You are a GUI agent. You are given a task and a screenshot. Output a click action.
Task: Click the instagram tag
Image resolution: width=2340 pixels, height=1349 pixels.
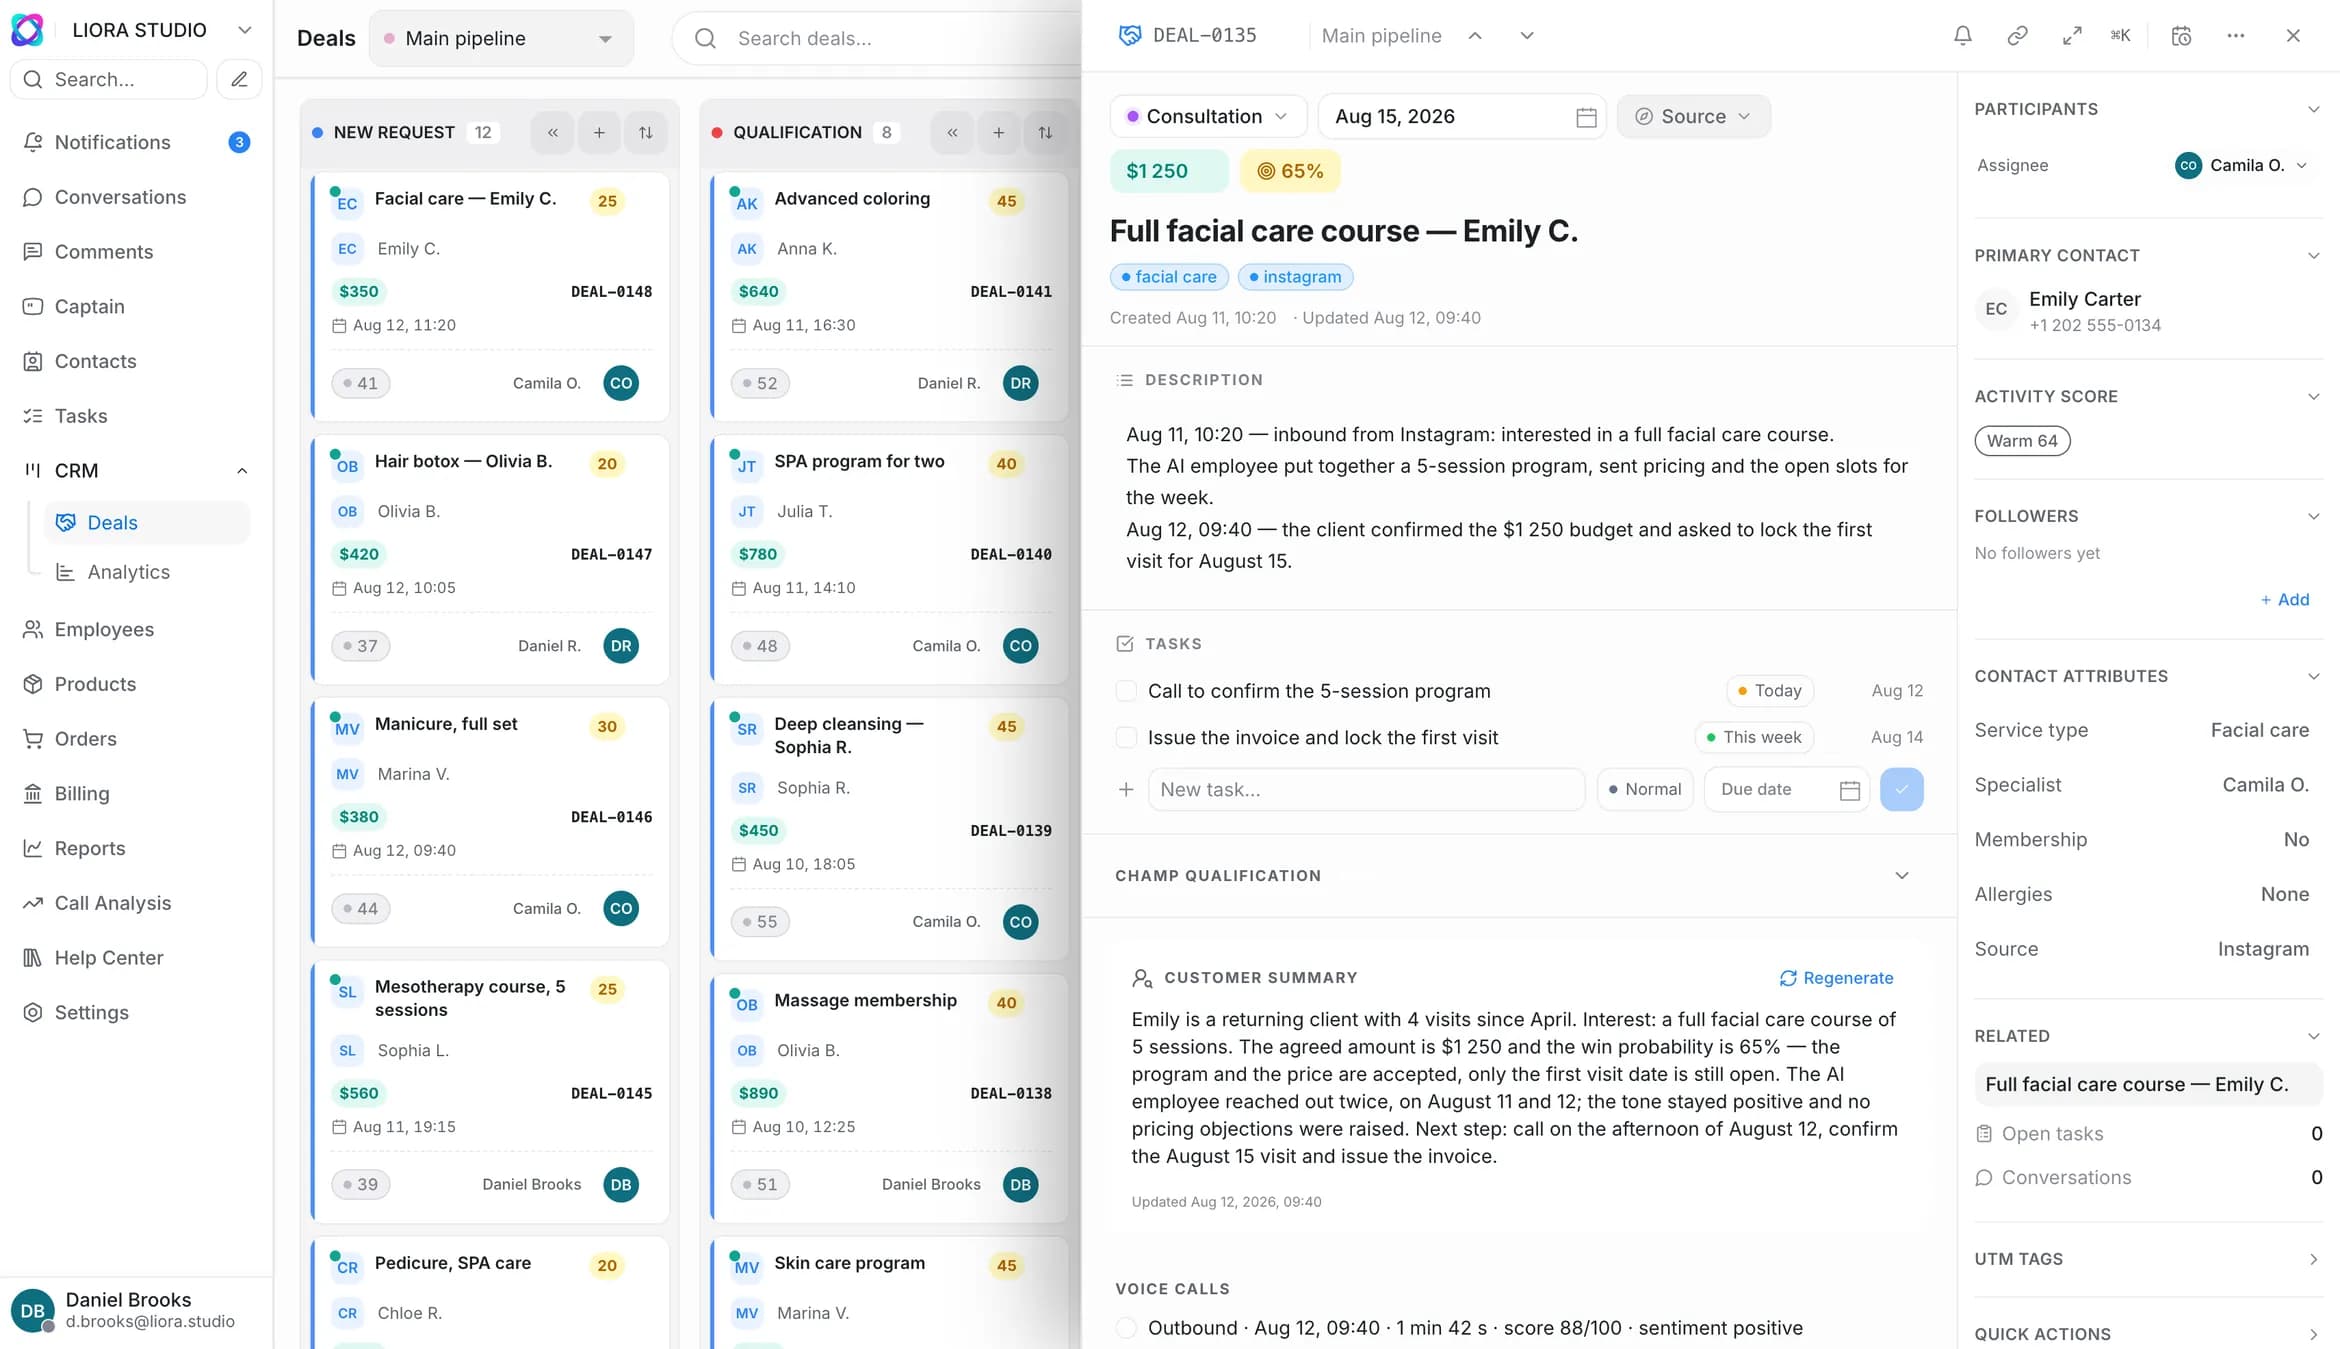pyautogui.click(x=1295, y=277)
